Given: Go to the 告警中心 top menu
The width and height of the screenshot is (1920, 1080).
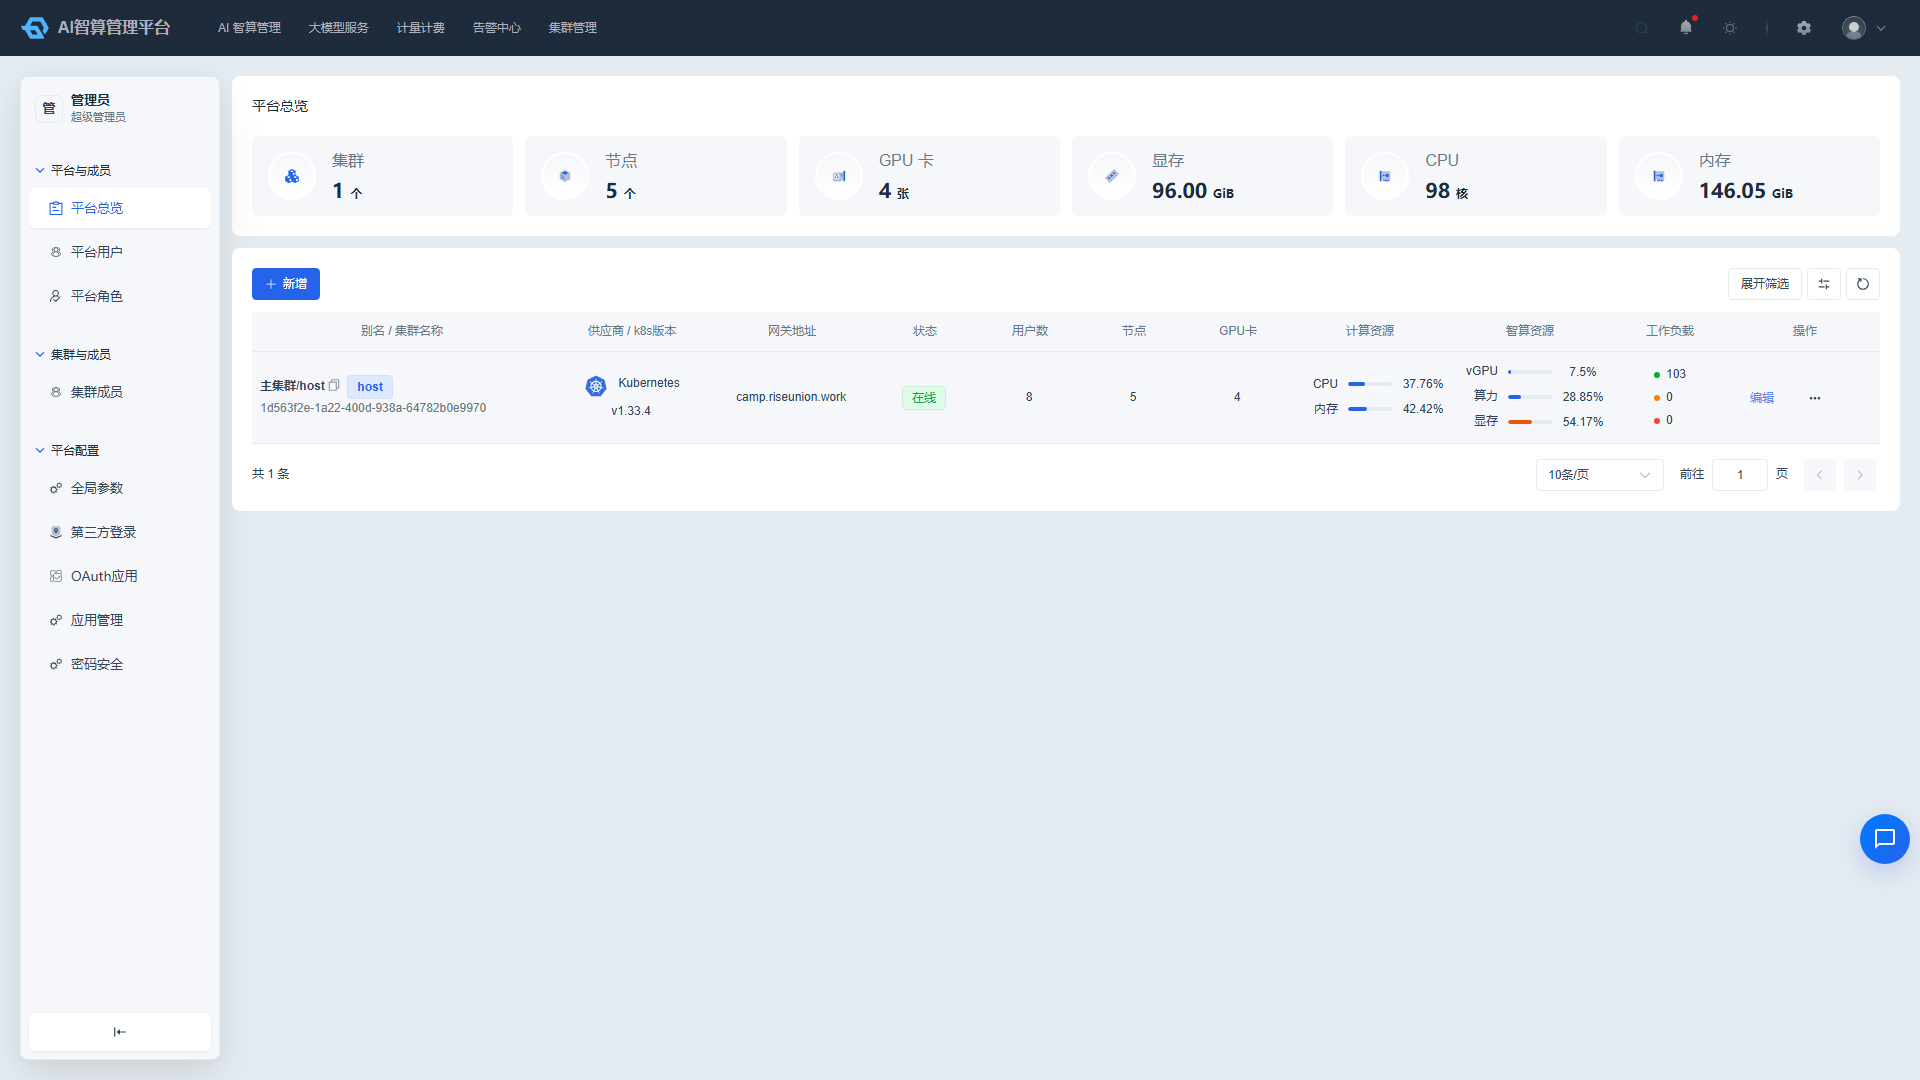Looking at the screenshot, I should (497, 28).
